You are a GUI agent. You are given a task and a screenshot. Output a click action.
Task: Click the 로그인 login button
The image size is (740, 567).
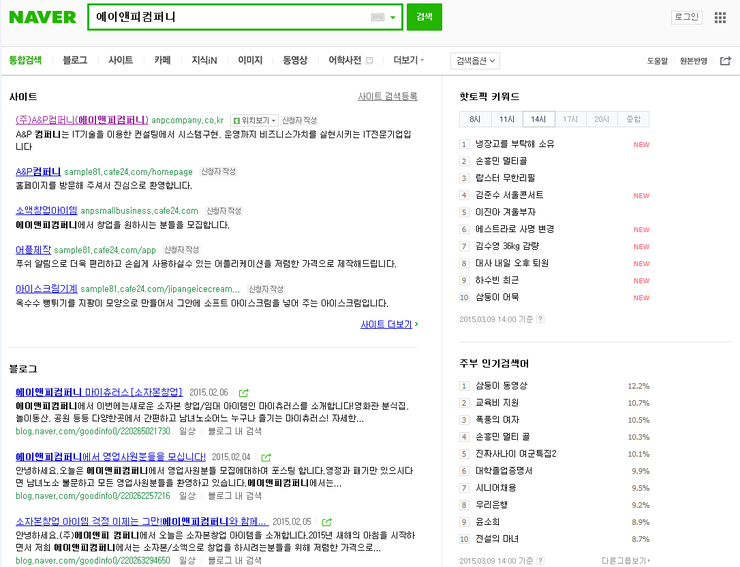(x=687, y=17)
